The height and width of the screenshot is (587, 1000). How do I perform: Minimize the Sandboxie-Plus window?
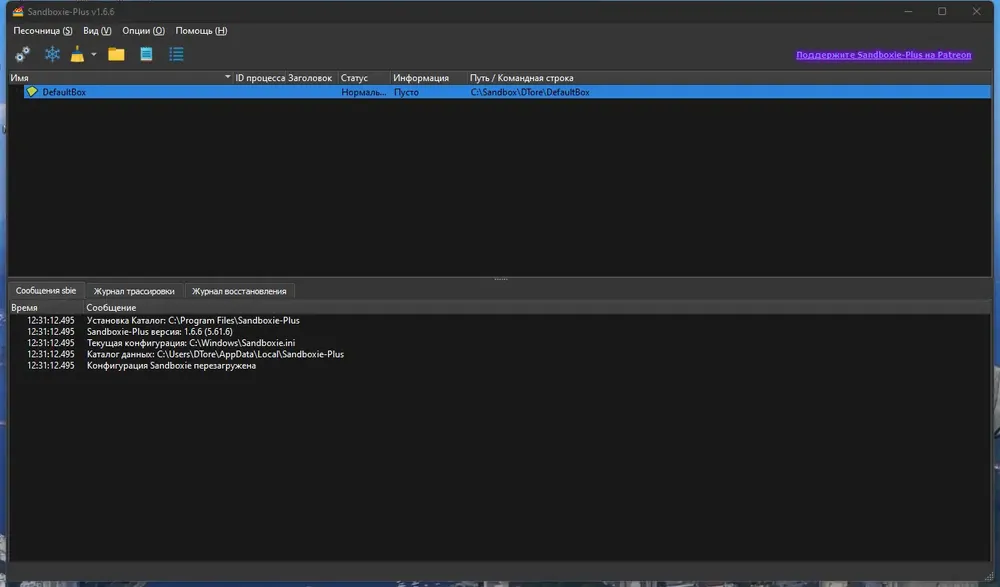click(908, 11)
